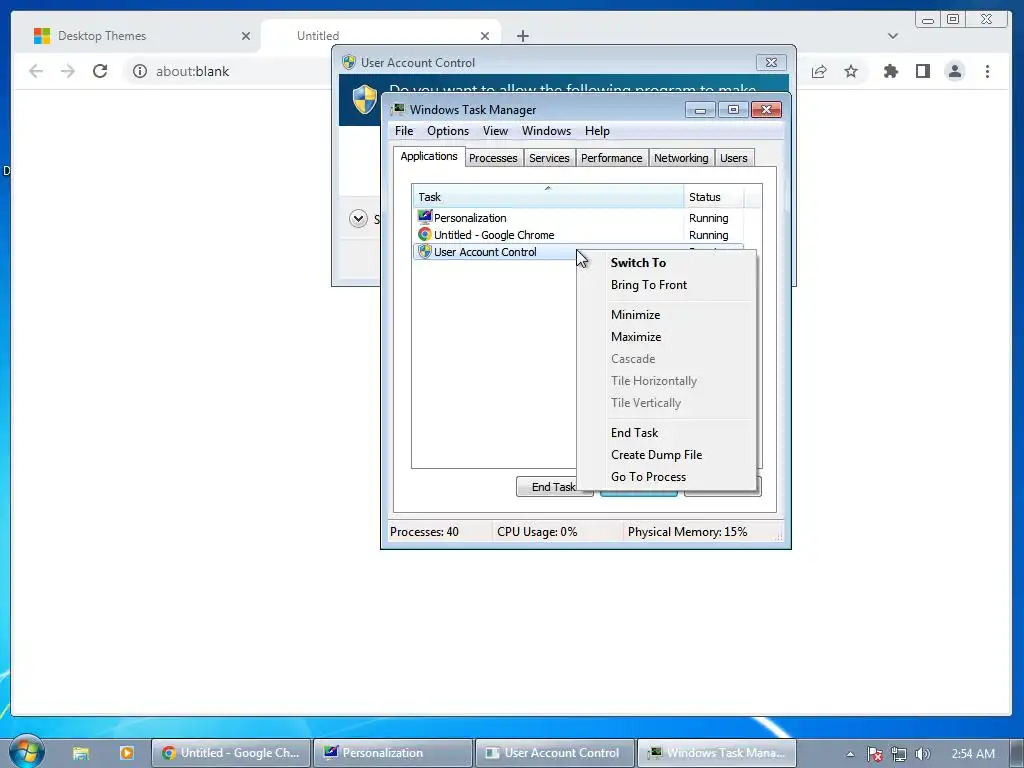Viewport: 1024px width, 768px height.
Task: Show hidden tray icons arrow
Action: [x=850, y=754]
